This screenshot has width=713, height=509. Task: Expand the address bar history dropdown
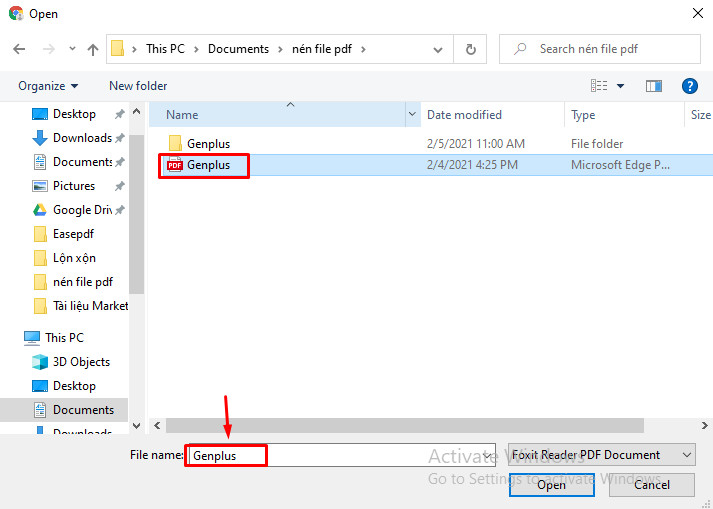(x=437, y=50)
